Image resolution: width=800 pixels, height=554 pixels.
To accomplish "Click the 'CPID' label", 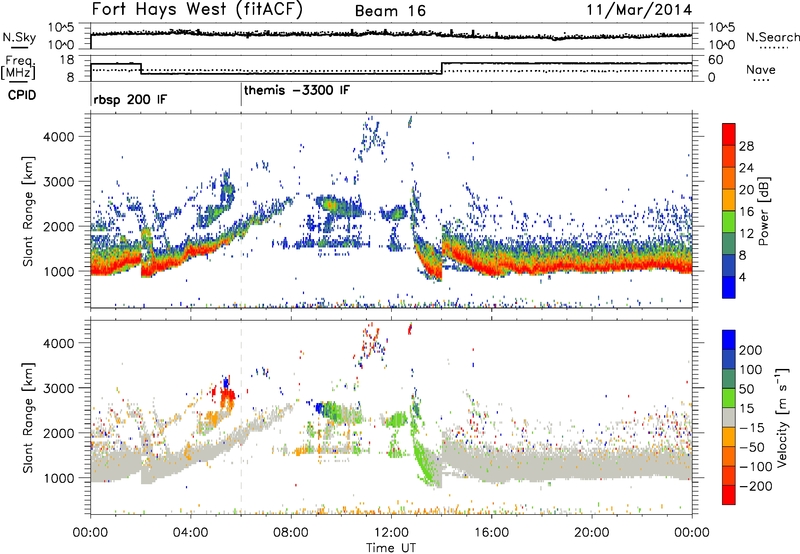I will 22,95.
